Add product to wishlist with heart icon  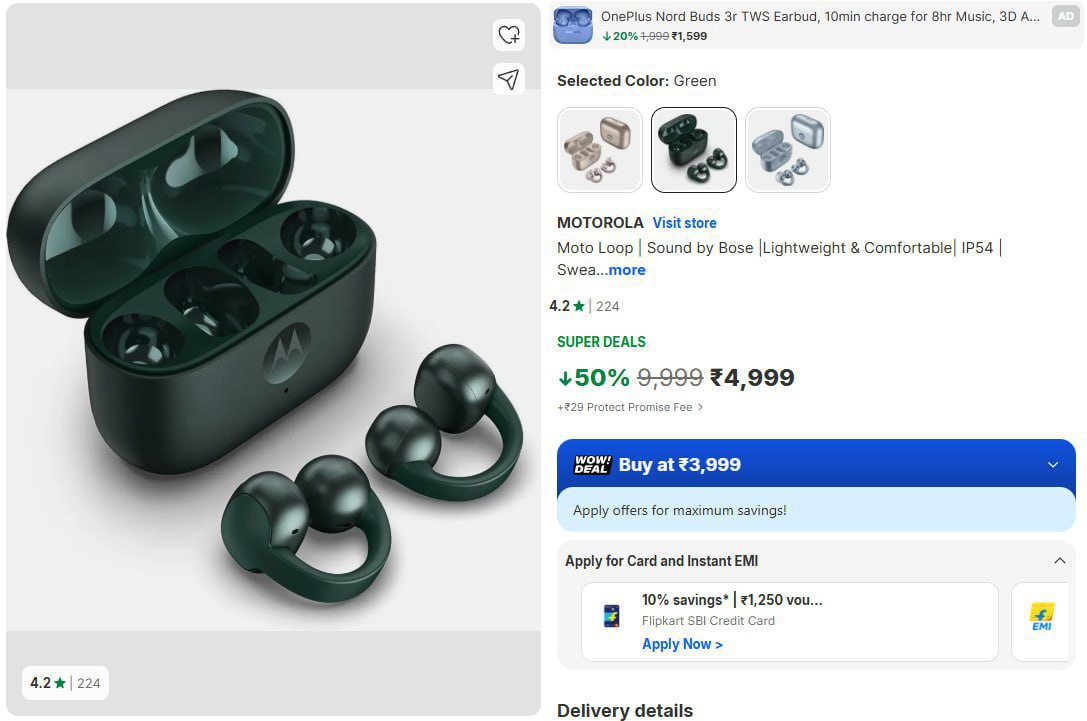coord(509,35)
